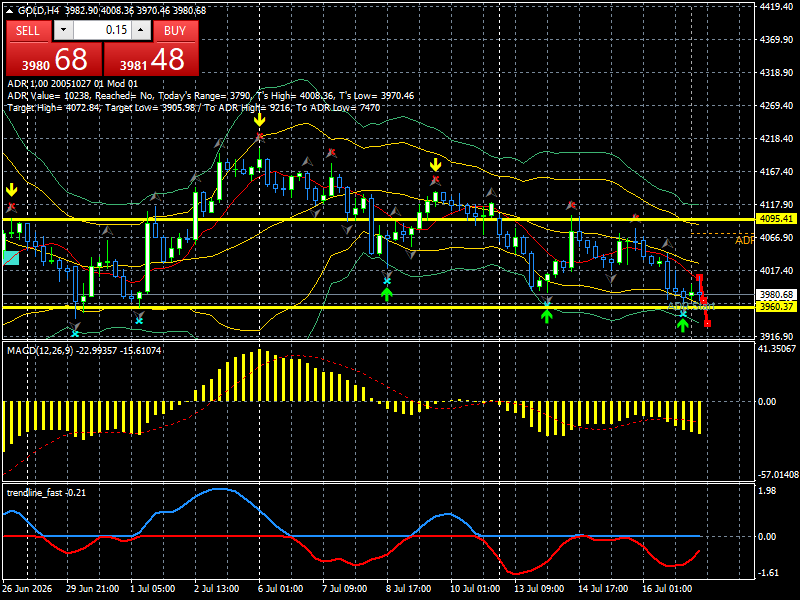This screenshot has width=800, height=600.
Task: Select the yellow horizontal line at 3960.37
Action: (x=379, y=307)
